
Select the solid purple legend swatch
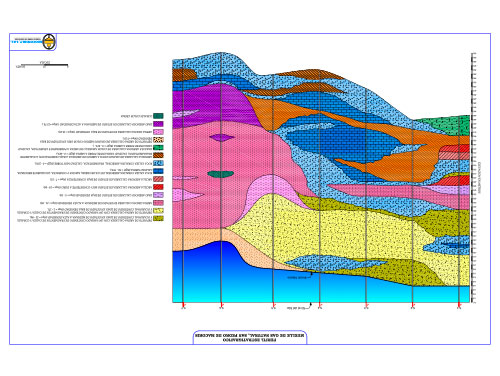click(158, 124)
